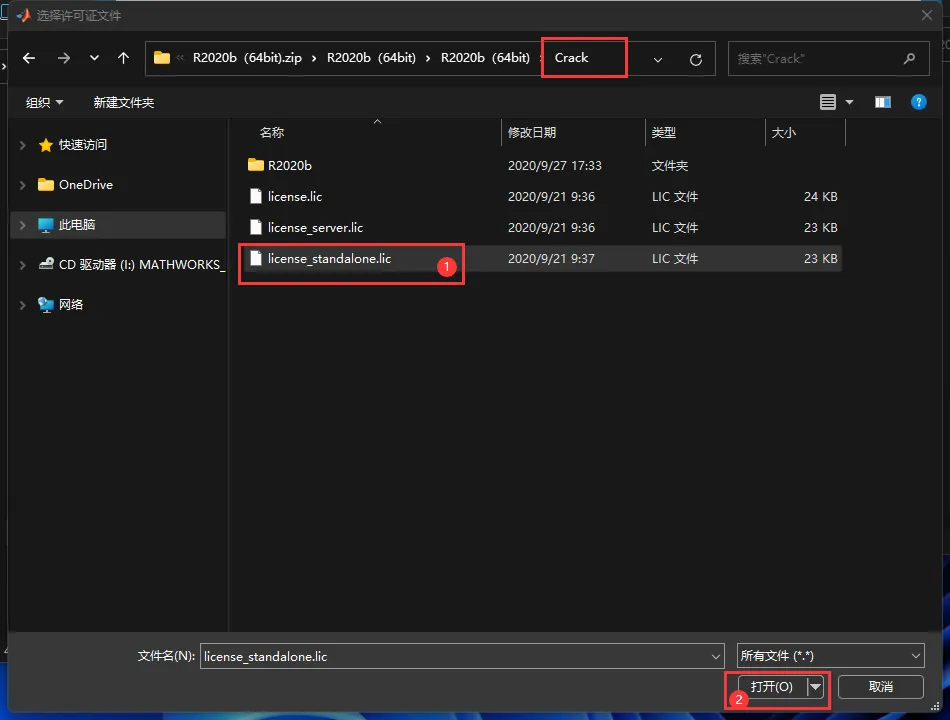950x720 pixels.
Task: Sort by the 类型 column header
Action: [663, 133]
